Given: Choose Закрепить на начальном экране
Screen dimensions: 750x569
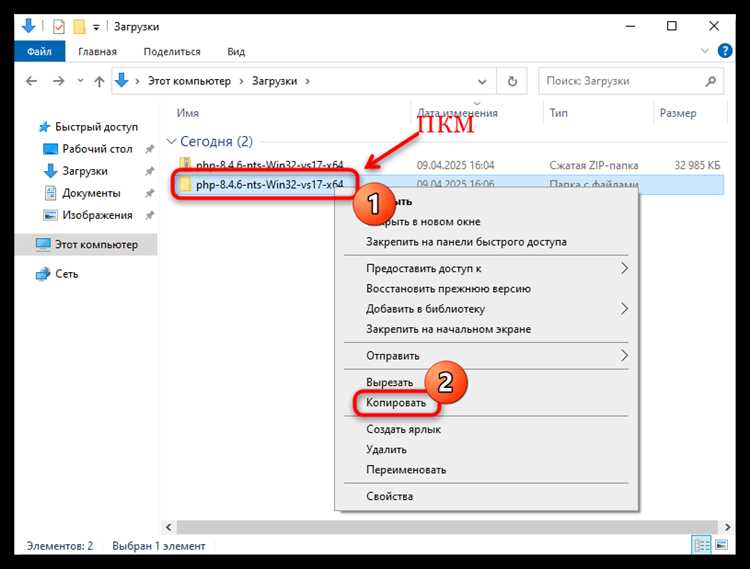Looking at the screenshot, I should point(486,329).
